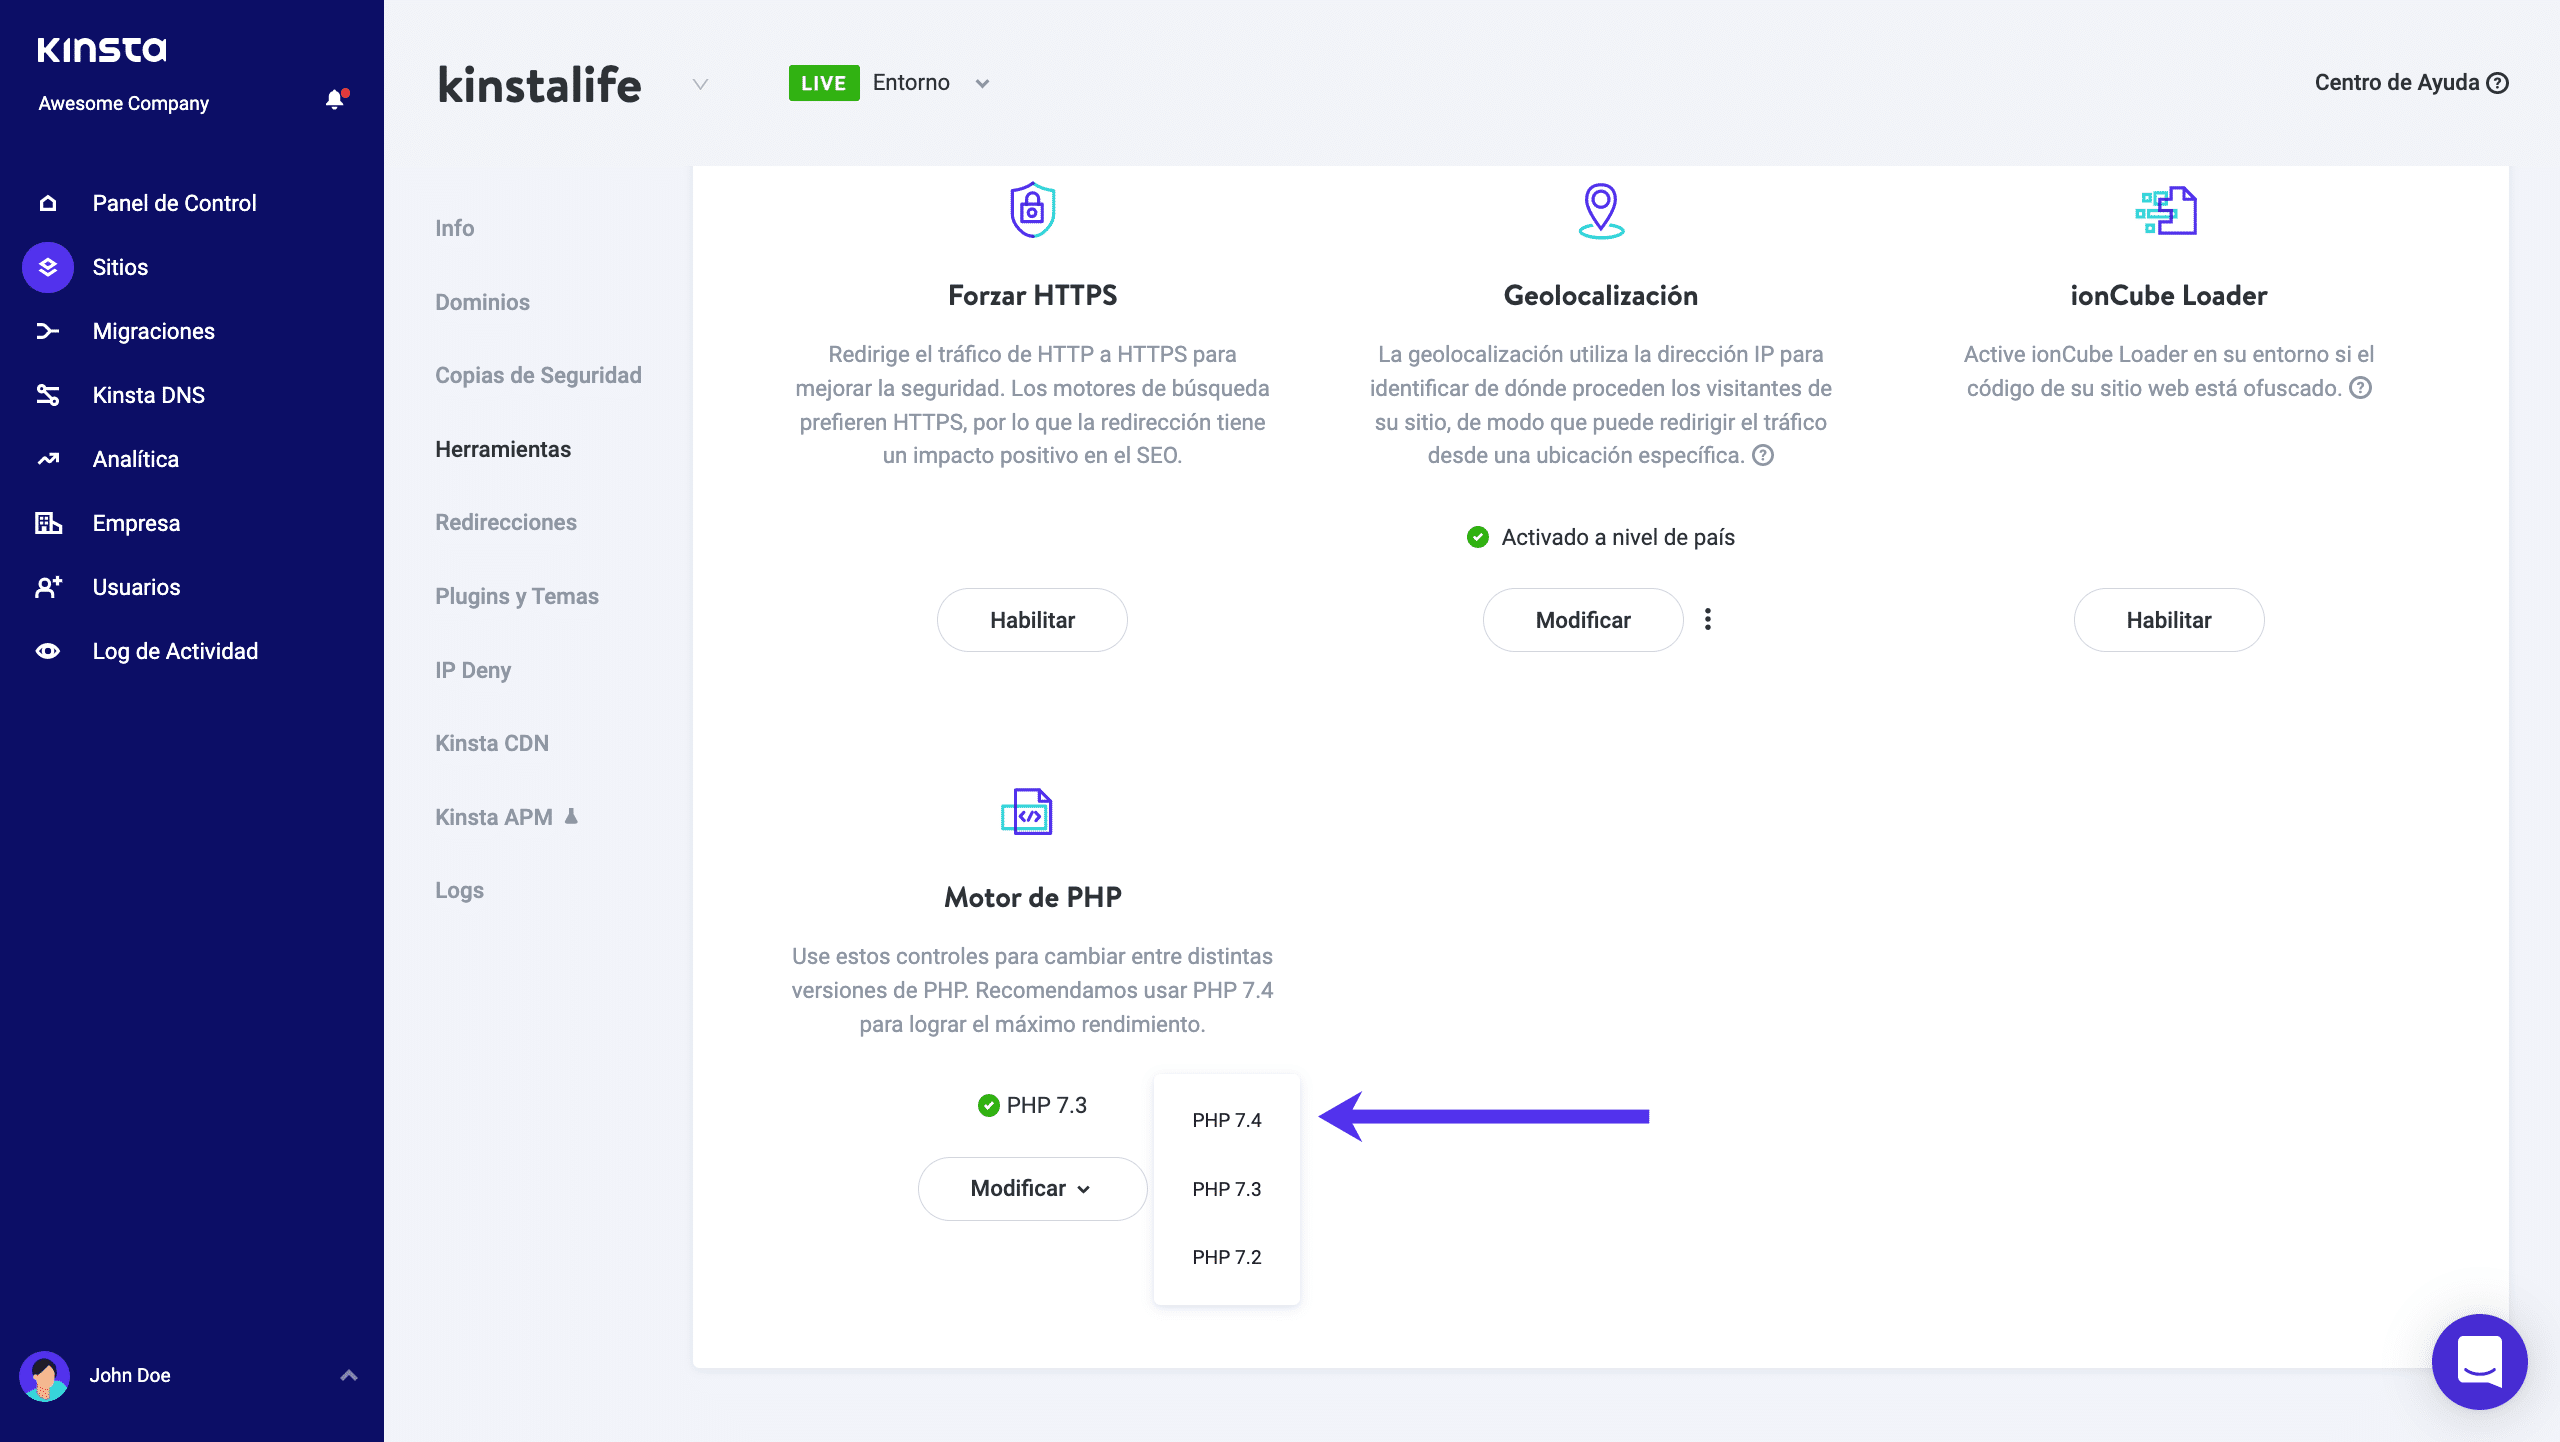Open the Entorno environment dropdown

click(x=982, y=83)
